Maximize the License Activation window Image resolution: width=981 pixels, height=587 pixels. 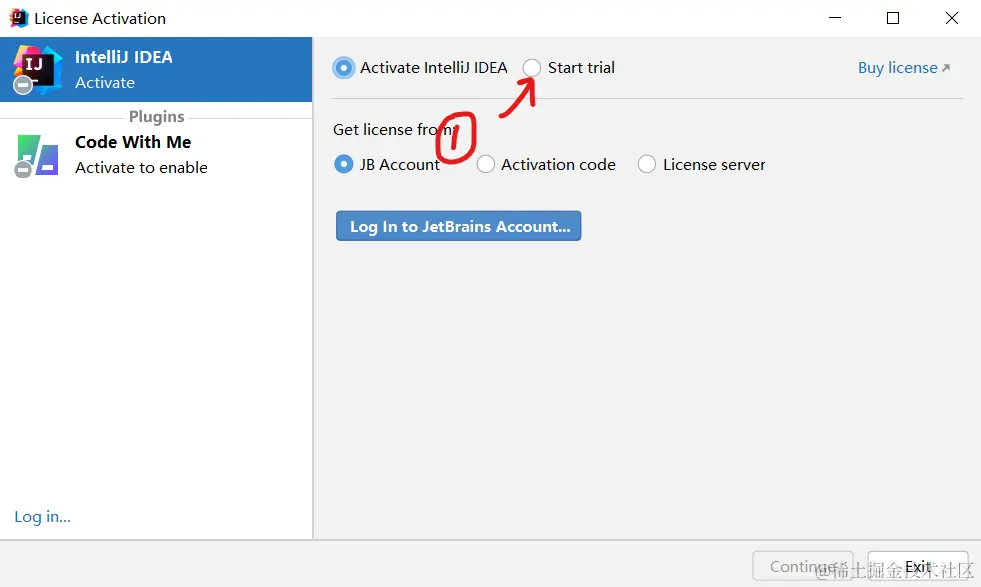tap(893, 18)
